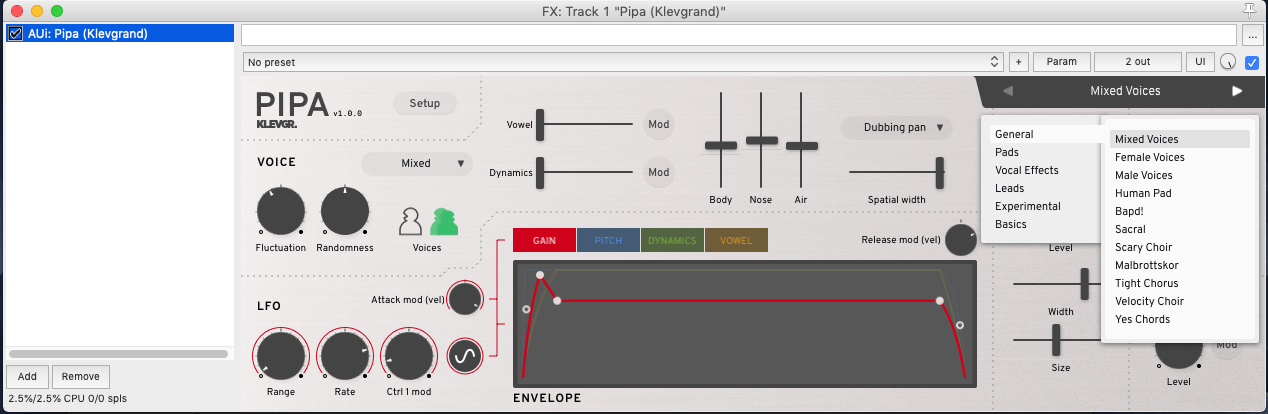Screen dimensions: 1268x414
Task: Toggle the Vowel Mod button
Action: click(658, 124)
